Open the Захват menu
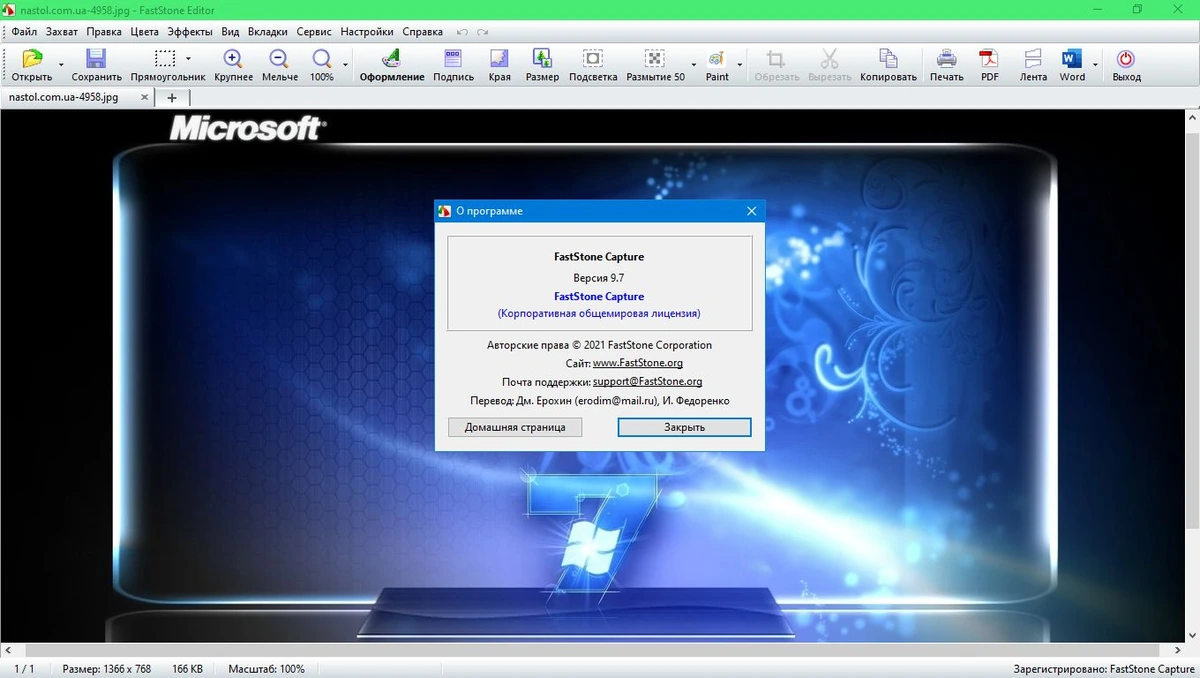Viewport: 1200px width, 678px height. (x=62, y=32)
